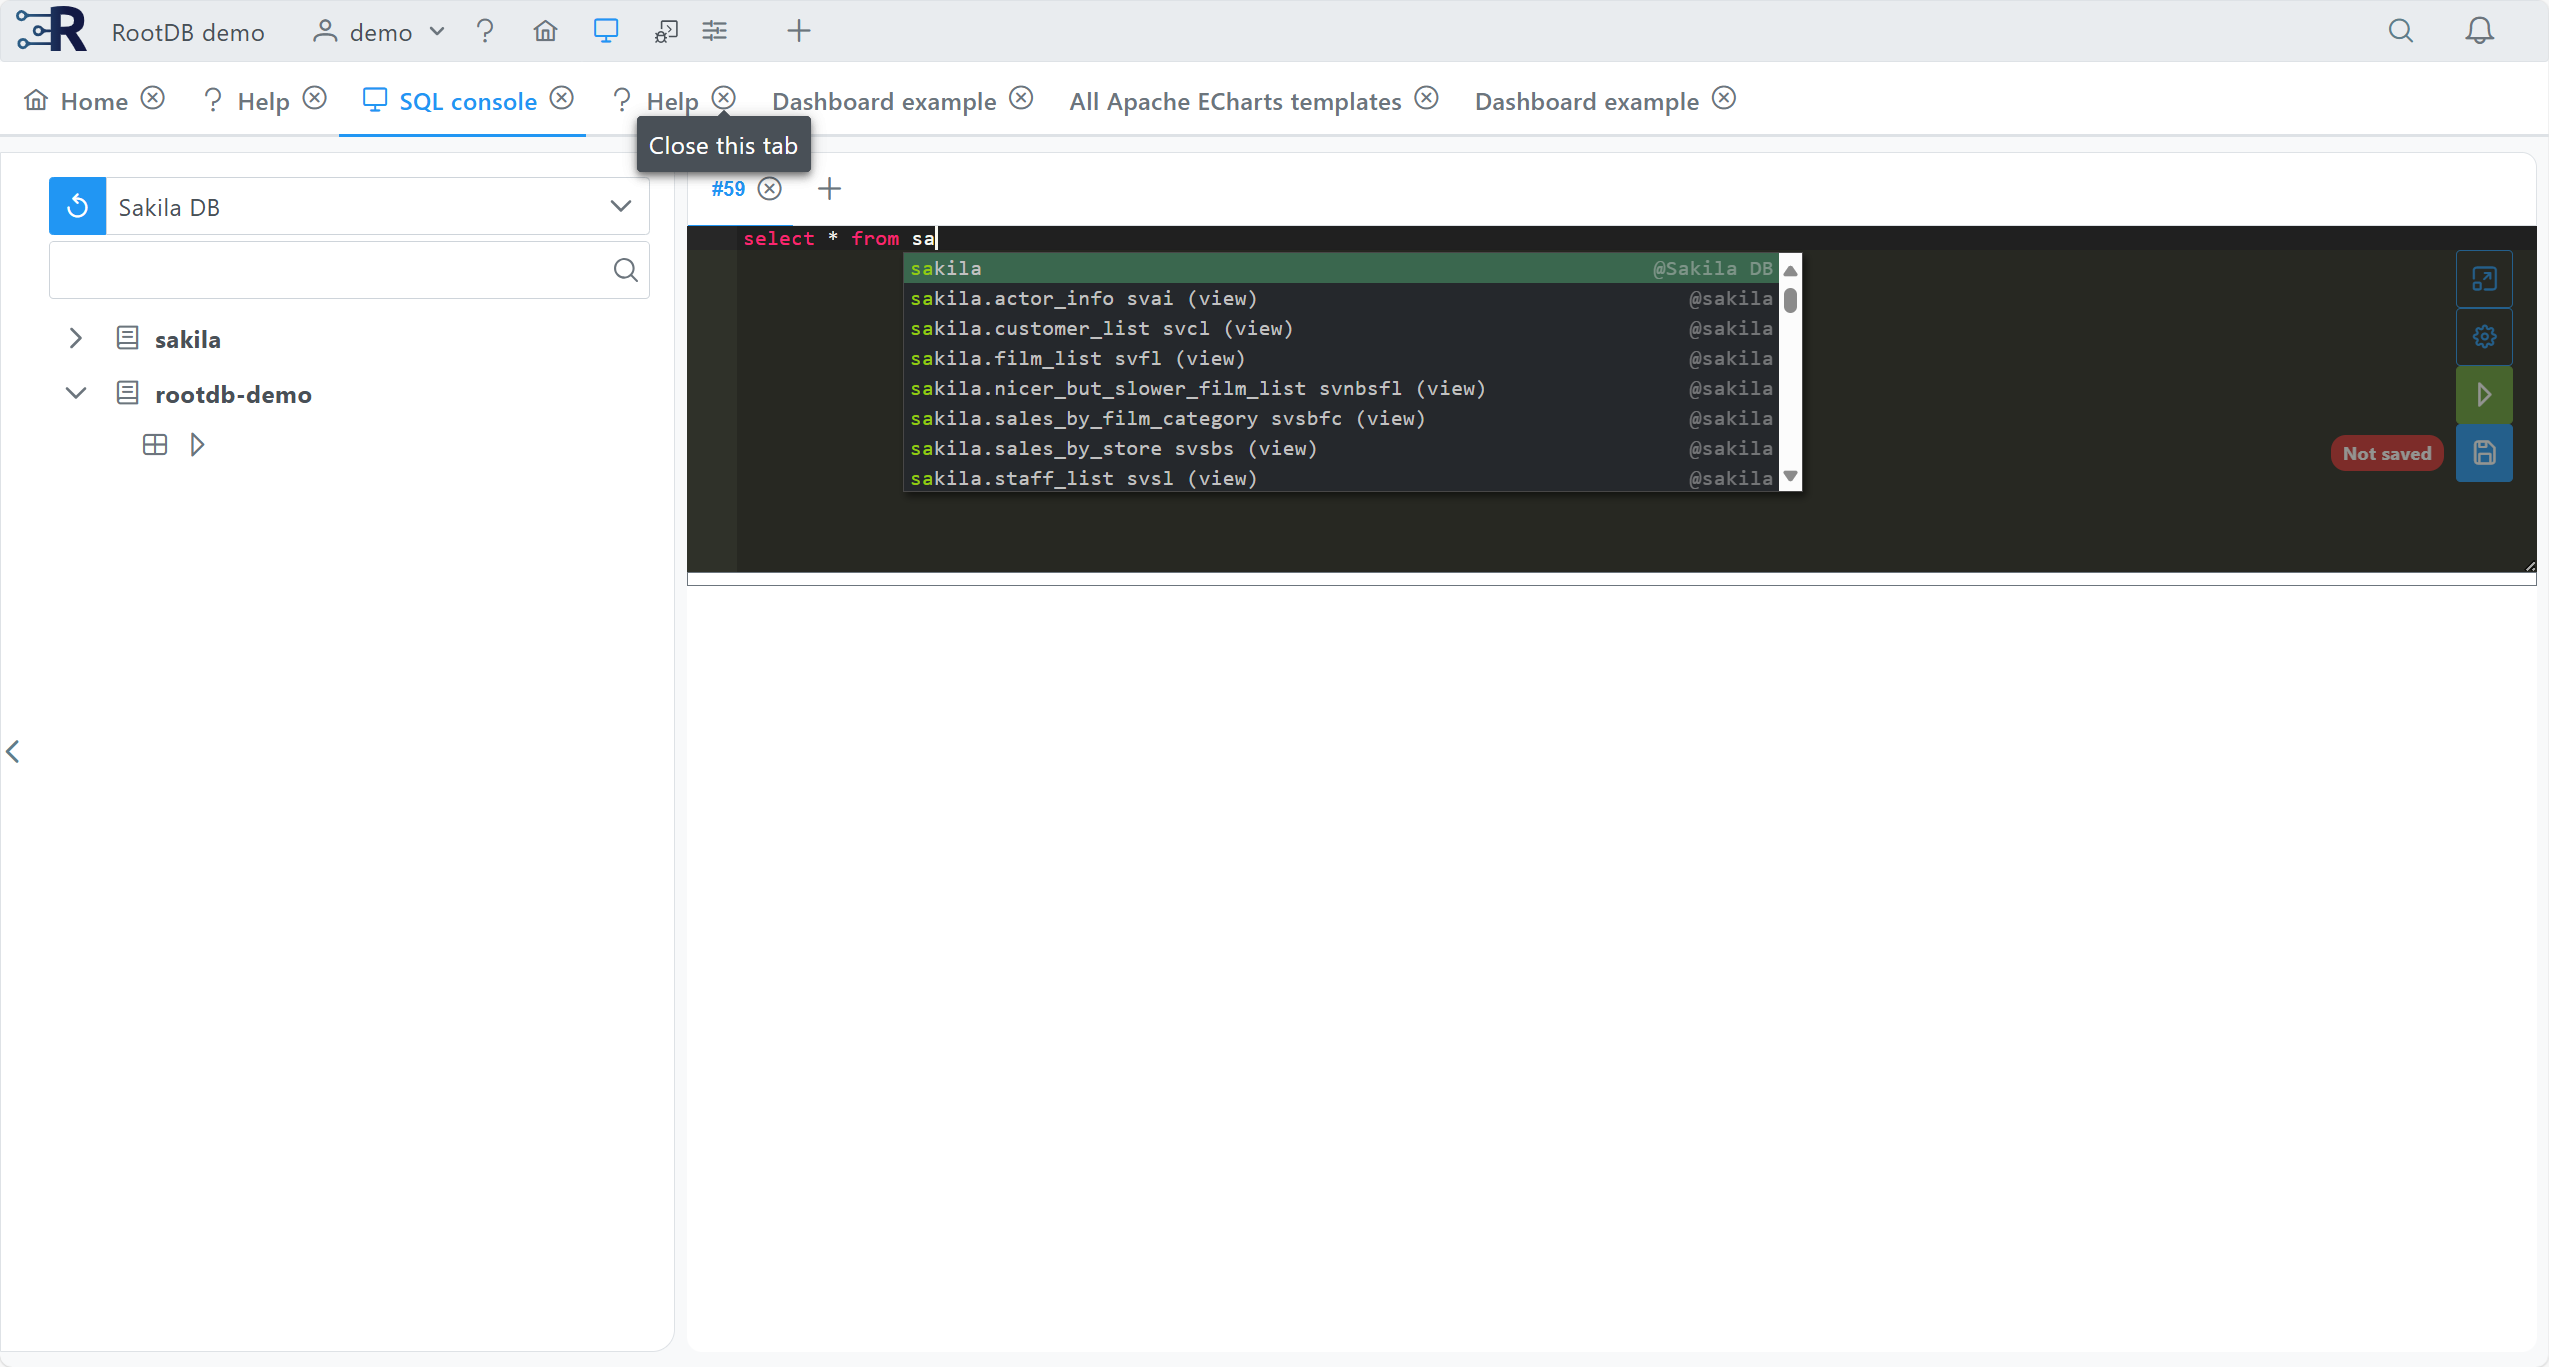The image size is (2549, 1367).
Task: Open help from top toolbar question mark
Action: coord(485,31)
